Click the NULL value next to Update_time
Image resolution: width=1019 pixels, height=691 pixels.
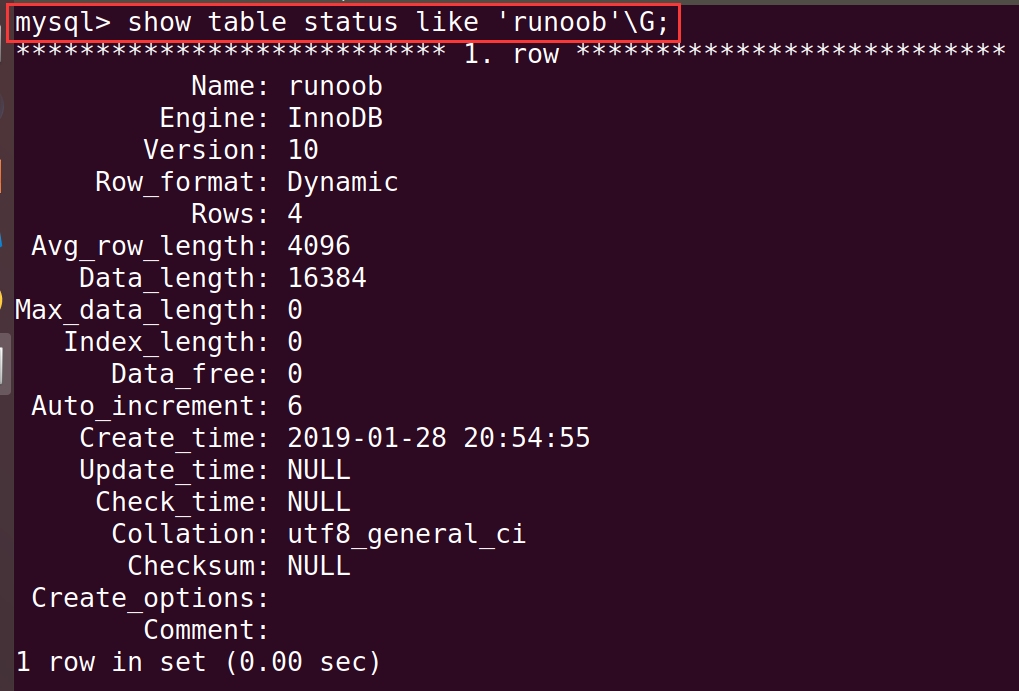coord(318,470)
